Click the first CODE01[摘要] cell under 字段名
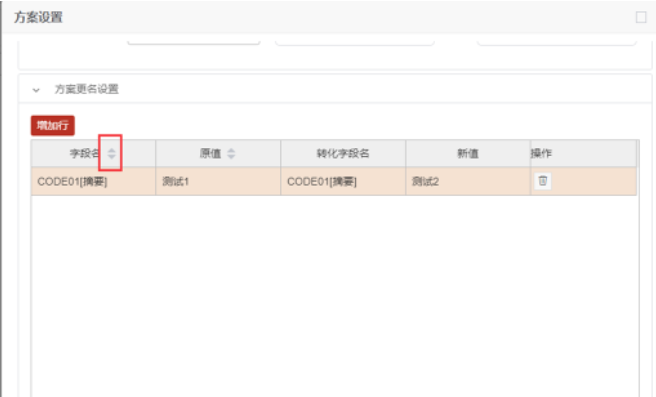Viewport: 656px width, 397px height. point(93,181)
